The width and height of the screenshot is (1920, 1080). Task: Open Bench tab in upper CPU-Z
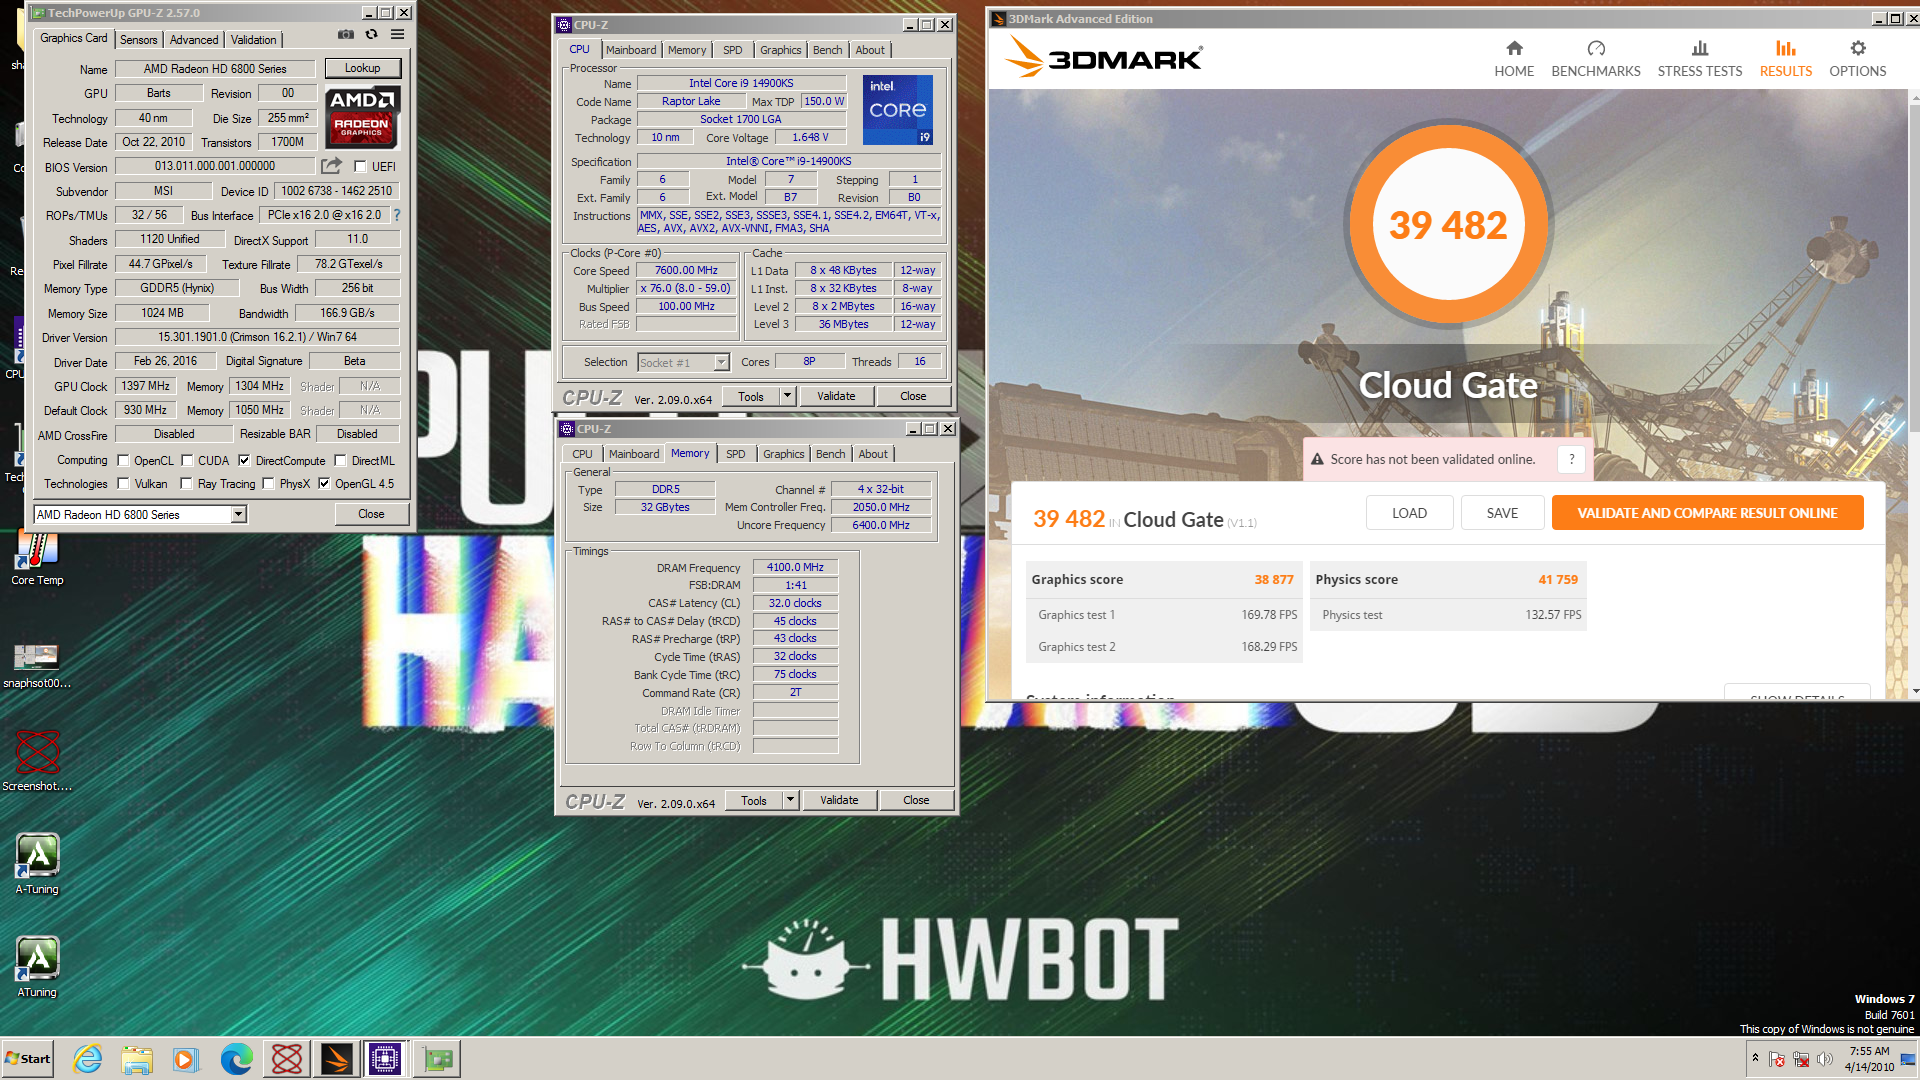point(827,50)
